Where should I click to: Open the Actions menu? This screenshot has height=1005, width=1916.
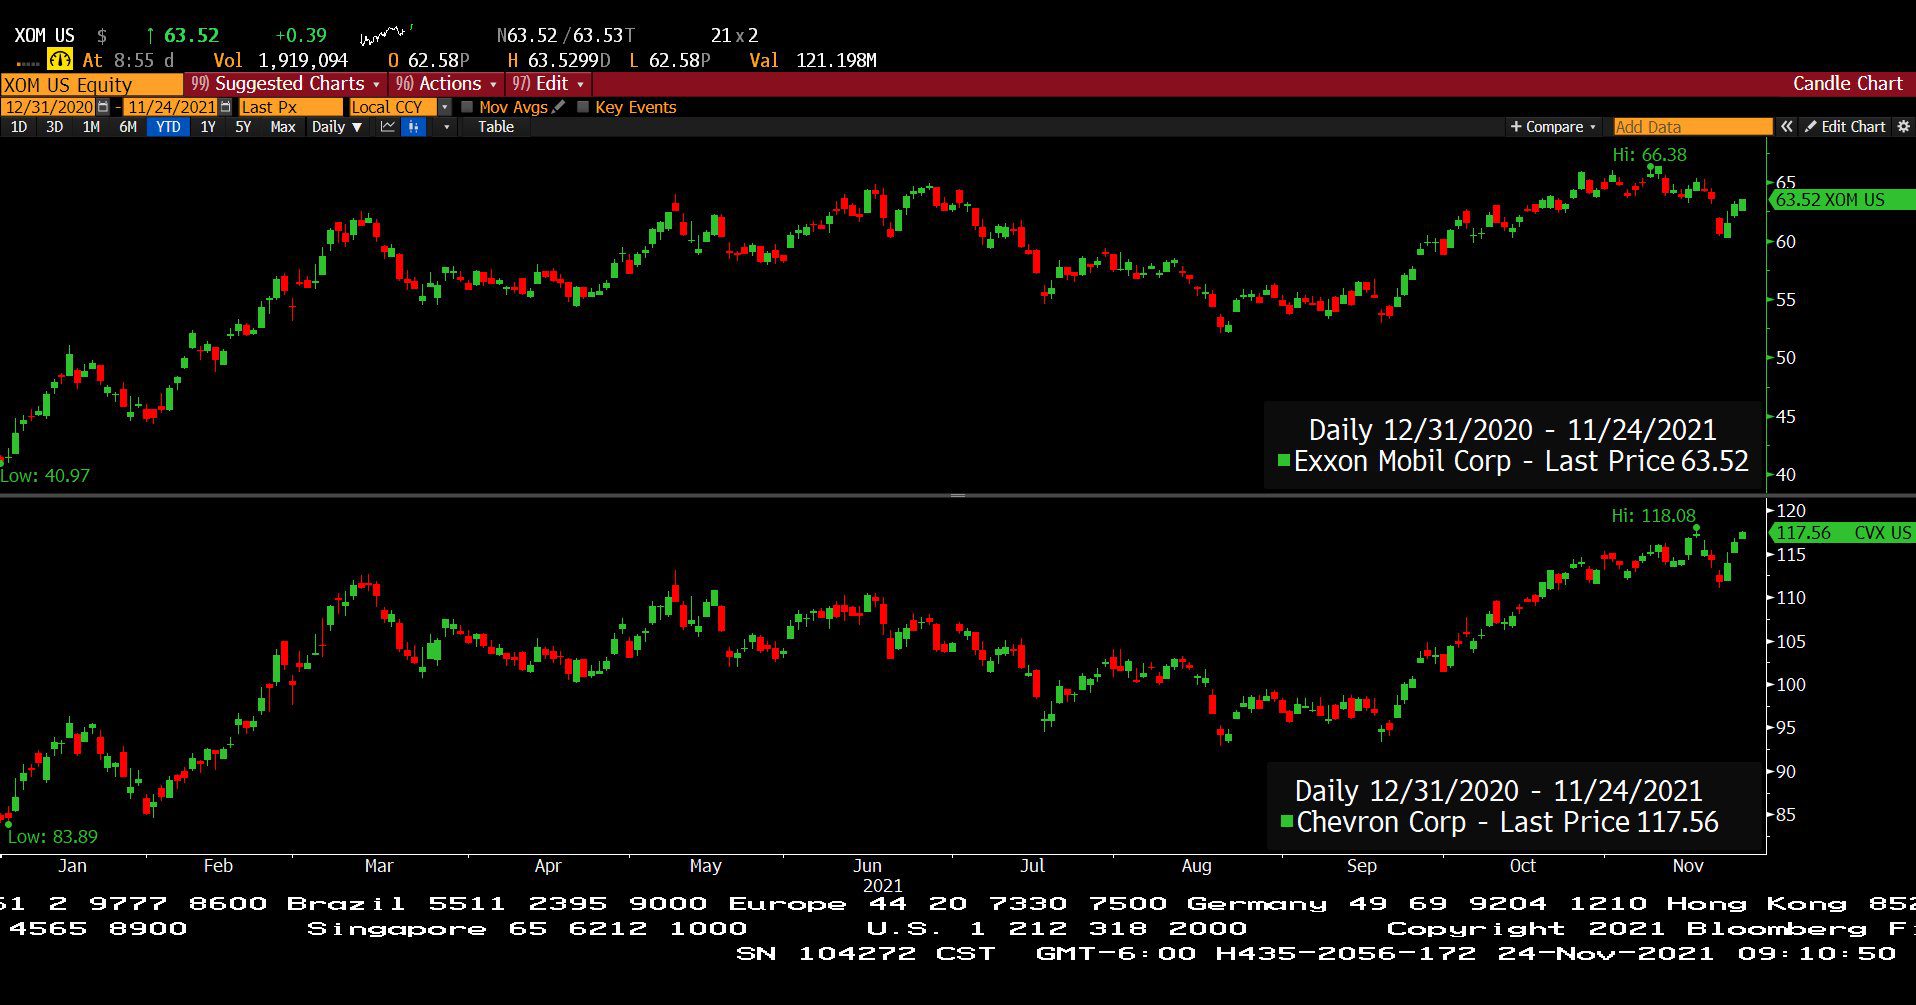(446, 84)
